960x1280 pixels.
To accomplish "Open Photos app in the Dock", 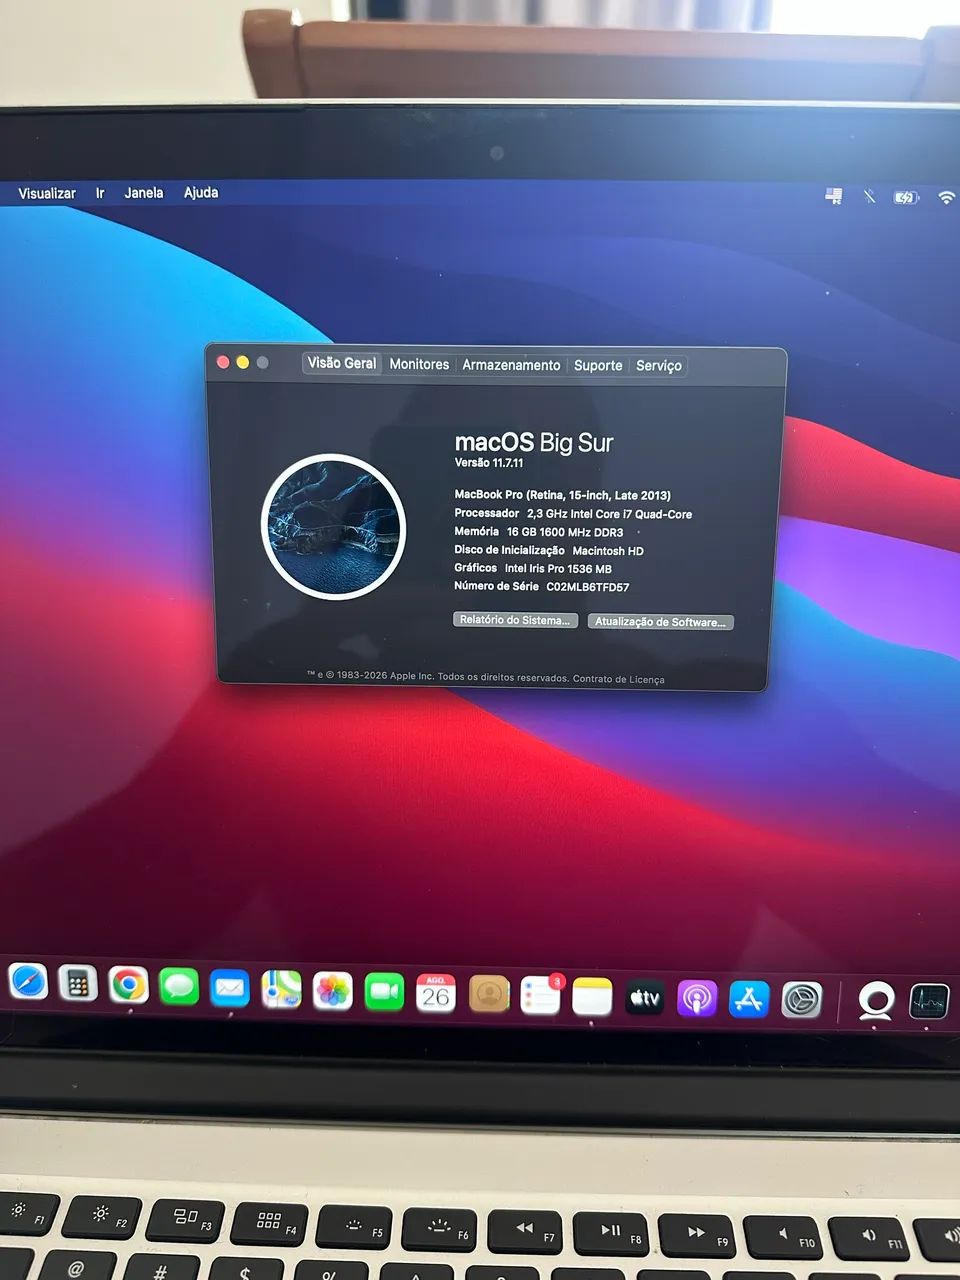I will click(333, 991).
